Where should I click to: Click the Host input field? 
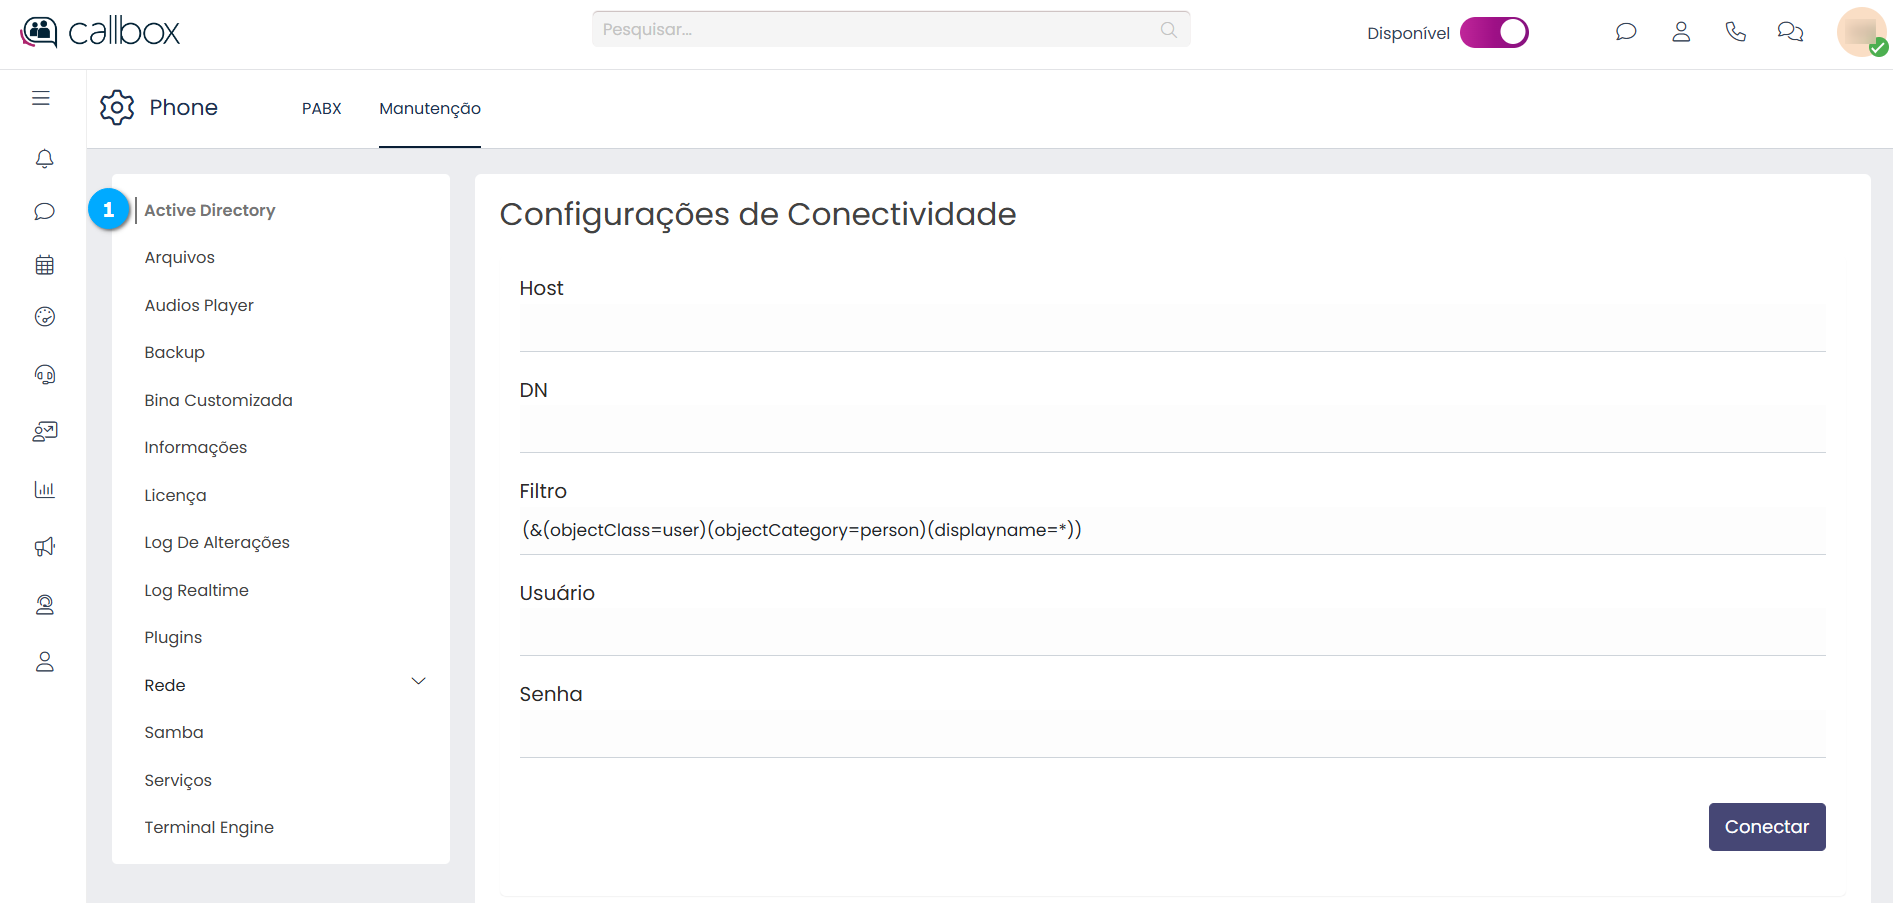pyautogui.click(x=1171, y=328)
